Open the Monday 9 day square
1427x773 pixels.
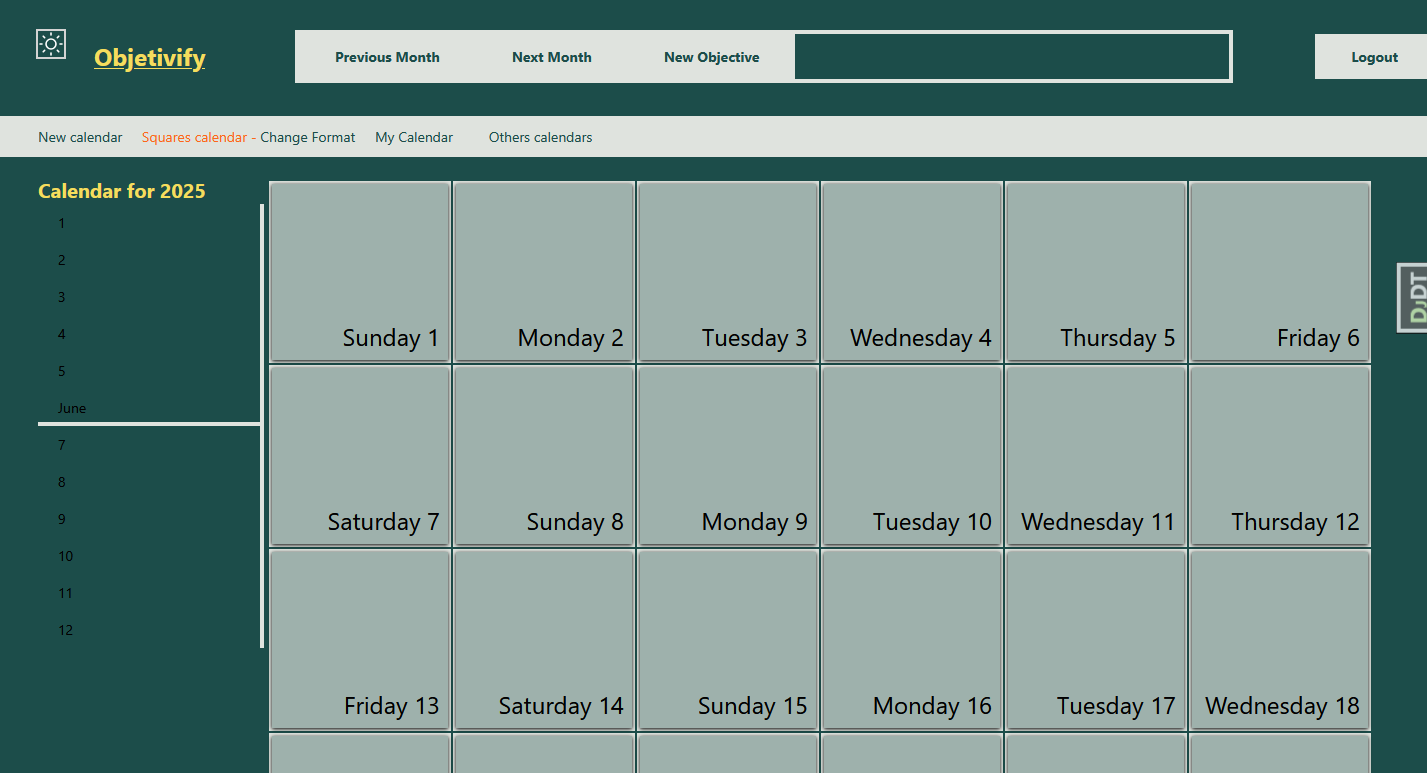728,456
